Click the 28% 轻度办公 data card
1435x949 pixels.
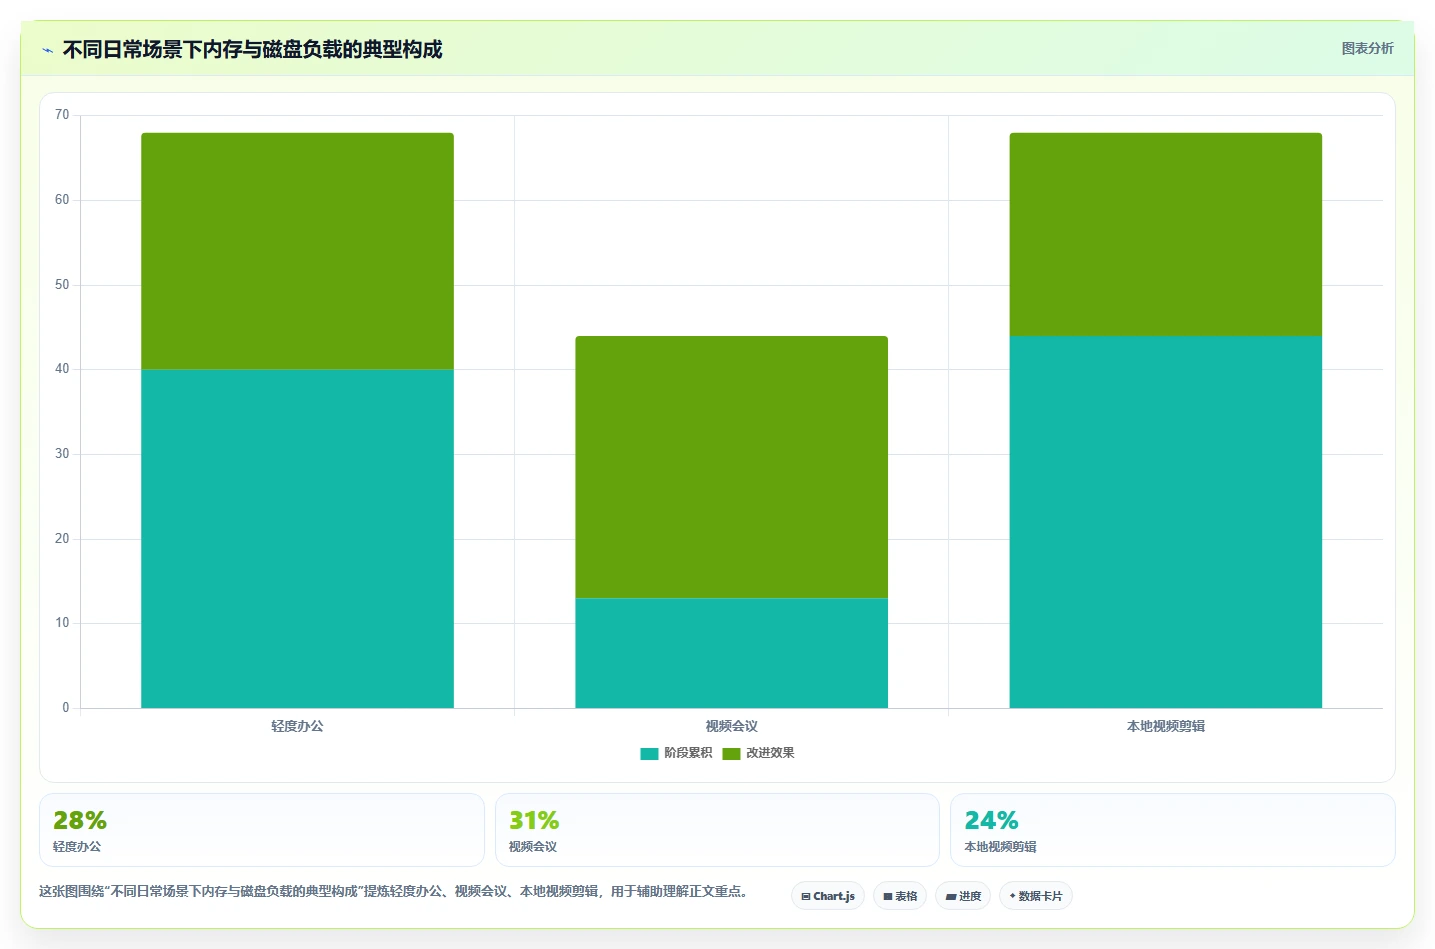point(262,830)
